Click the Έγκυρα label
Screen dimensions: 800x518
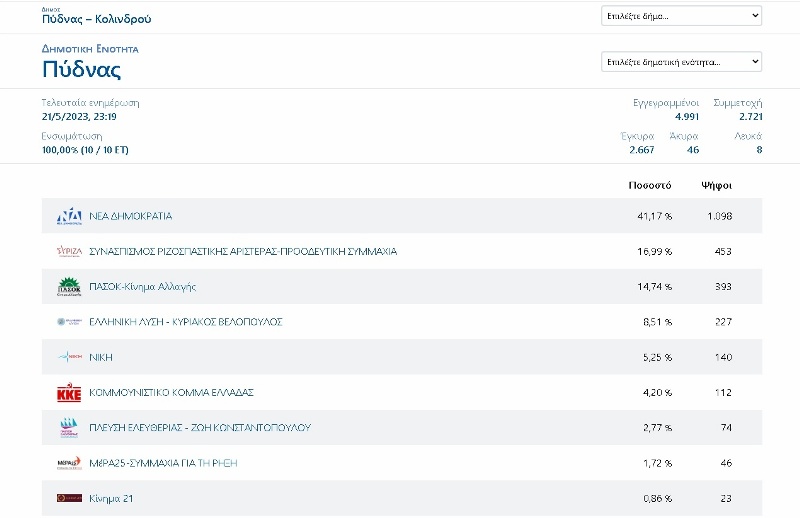[x=637, y=136]
